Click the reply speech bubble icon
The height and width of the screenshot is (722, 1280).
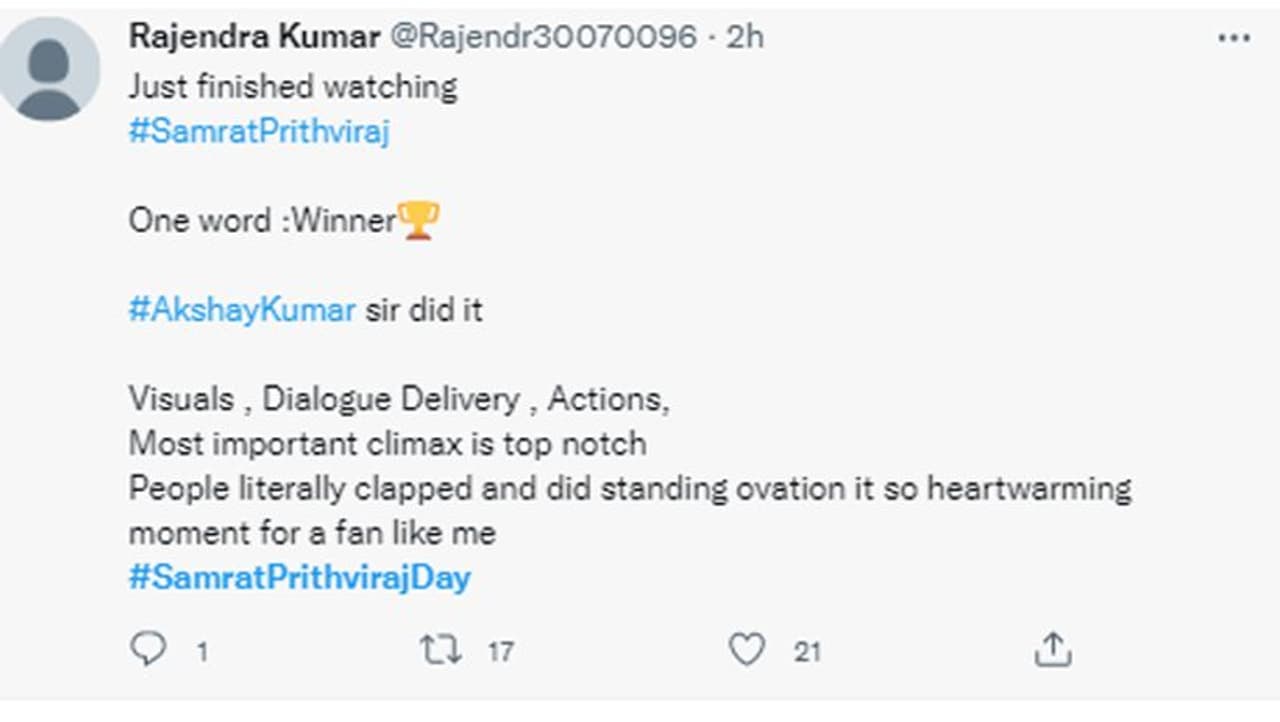pyautogui.click(x=148, y=651)
